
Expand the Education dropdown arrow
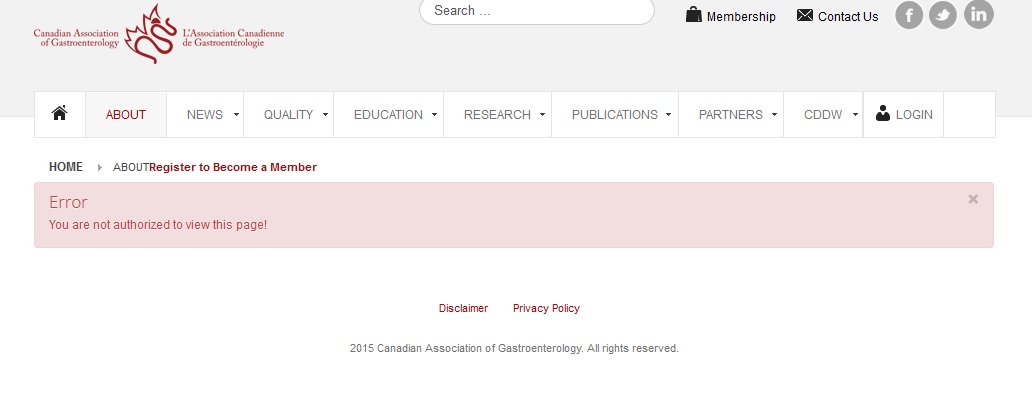coord(434,114)
